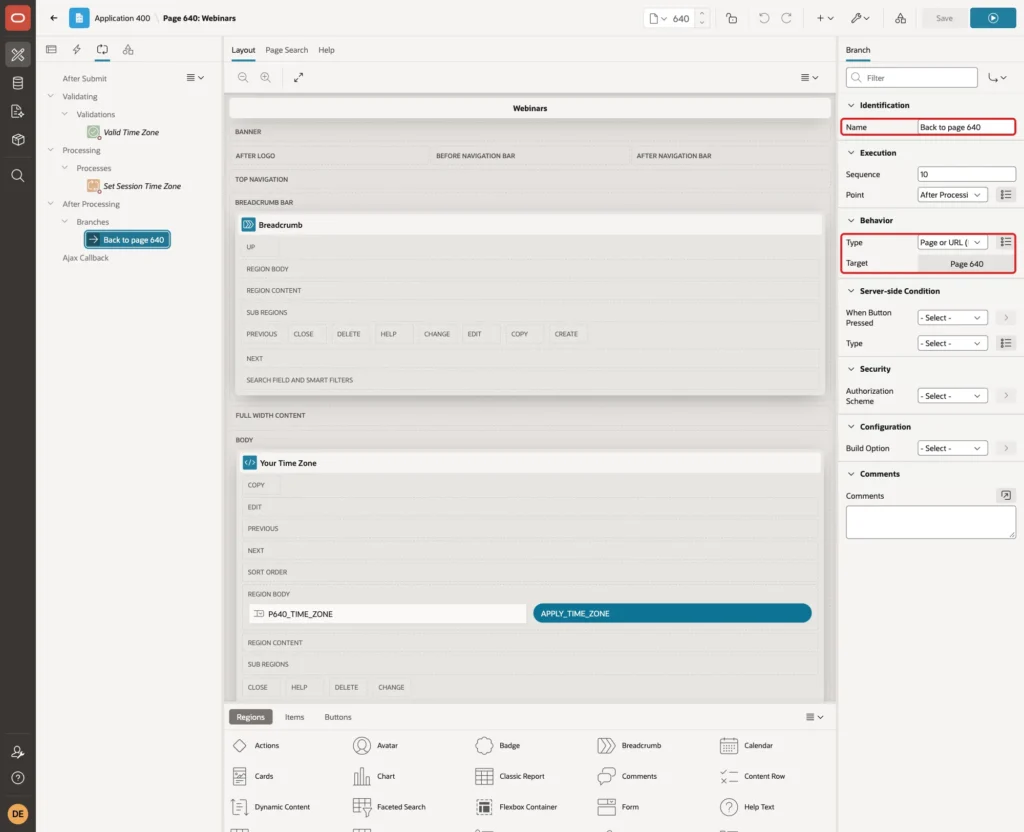
Task: Open SQL Workshop database icon
Action: [18, 83]
